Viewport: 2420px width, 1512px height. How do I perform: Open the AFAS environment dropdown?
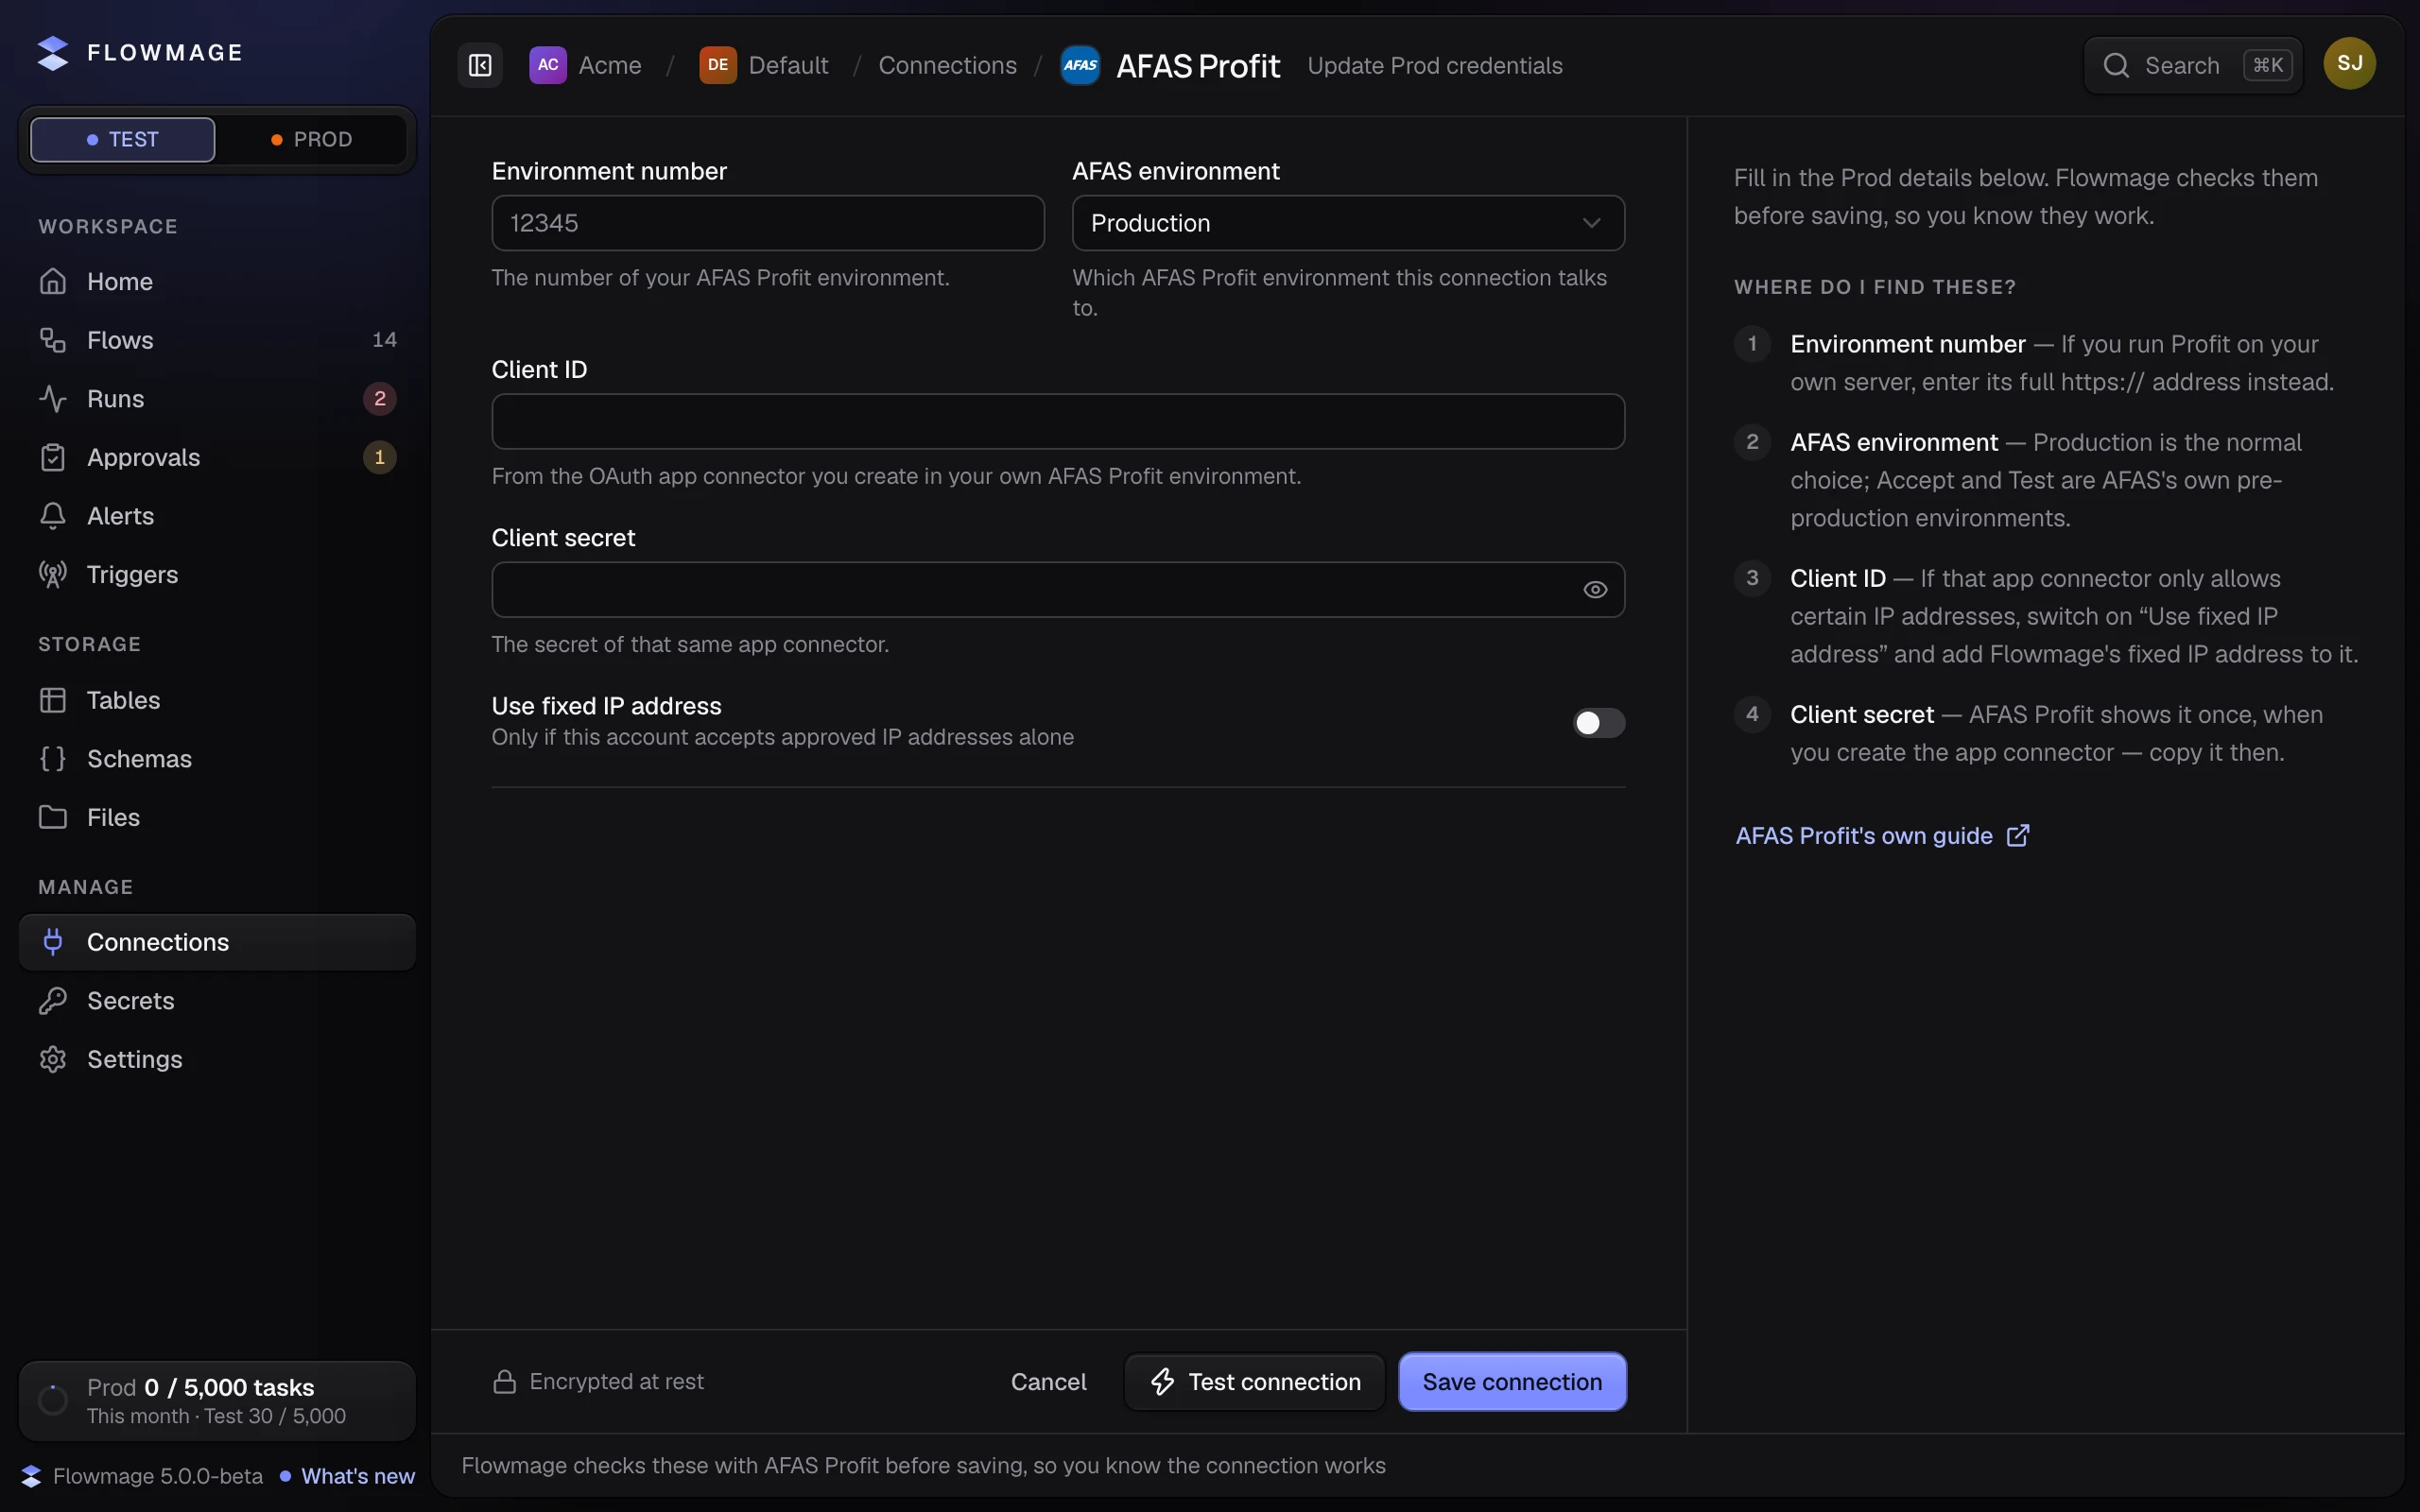1348,223
